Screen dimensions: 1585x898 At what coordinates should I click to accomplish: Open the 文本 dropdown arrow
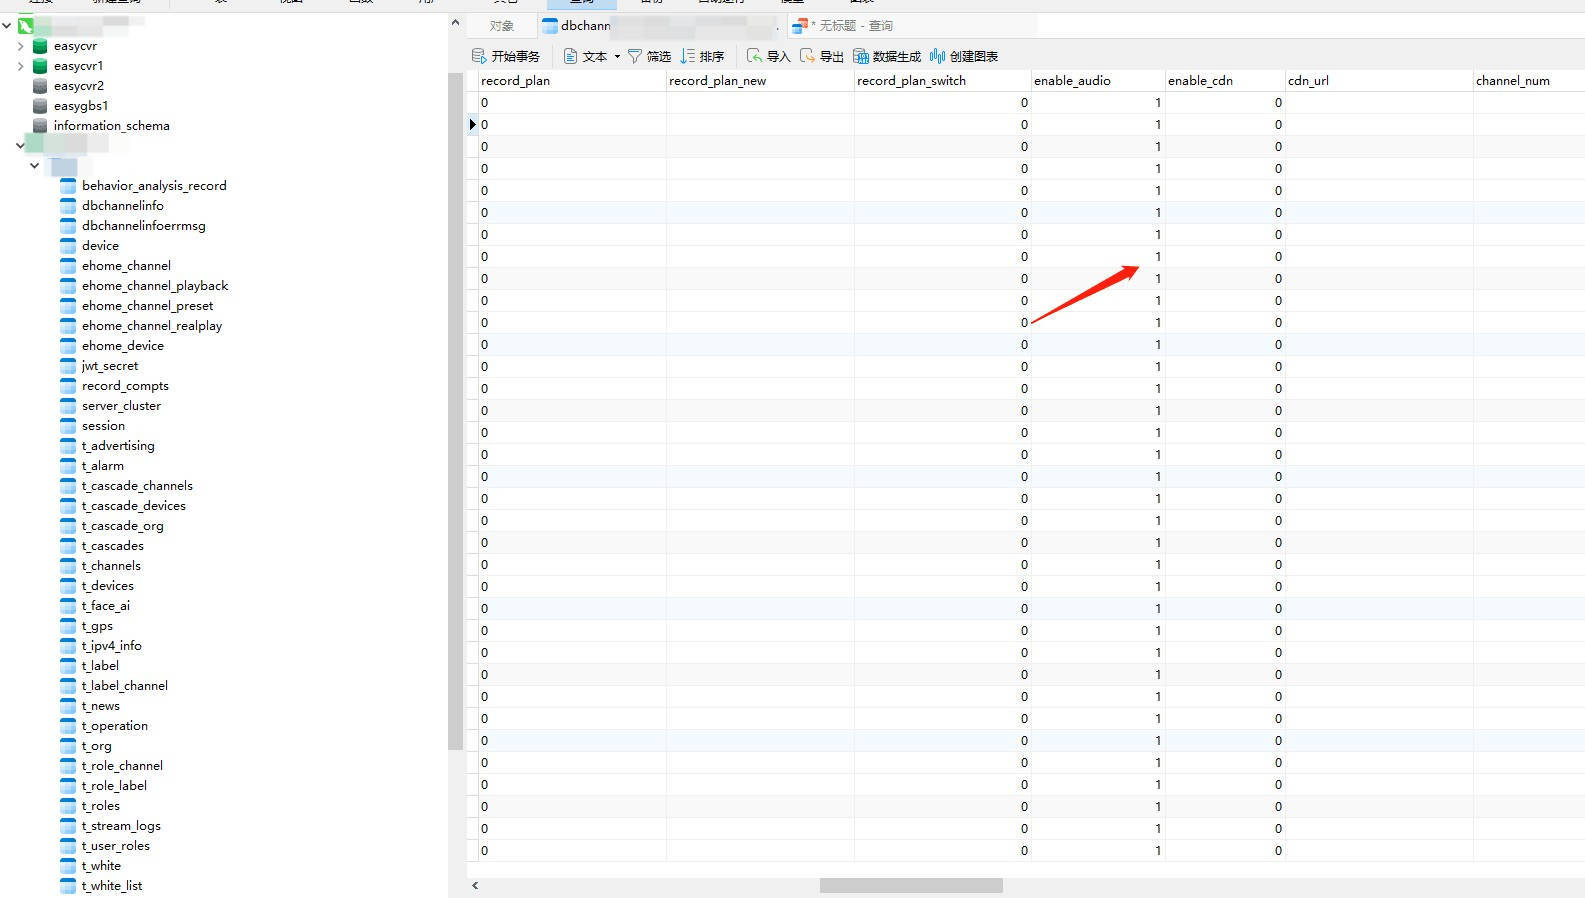pos(617,56)
